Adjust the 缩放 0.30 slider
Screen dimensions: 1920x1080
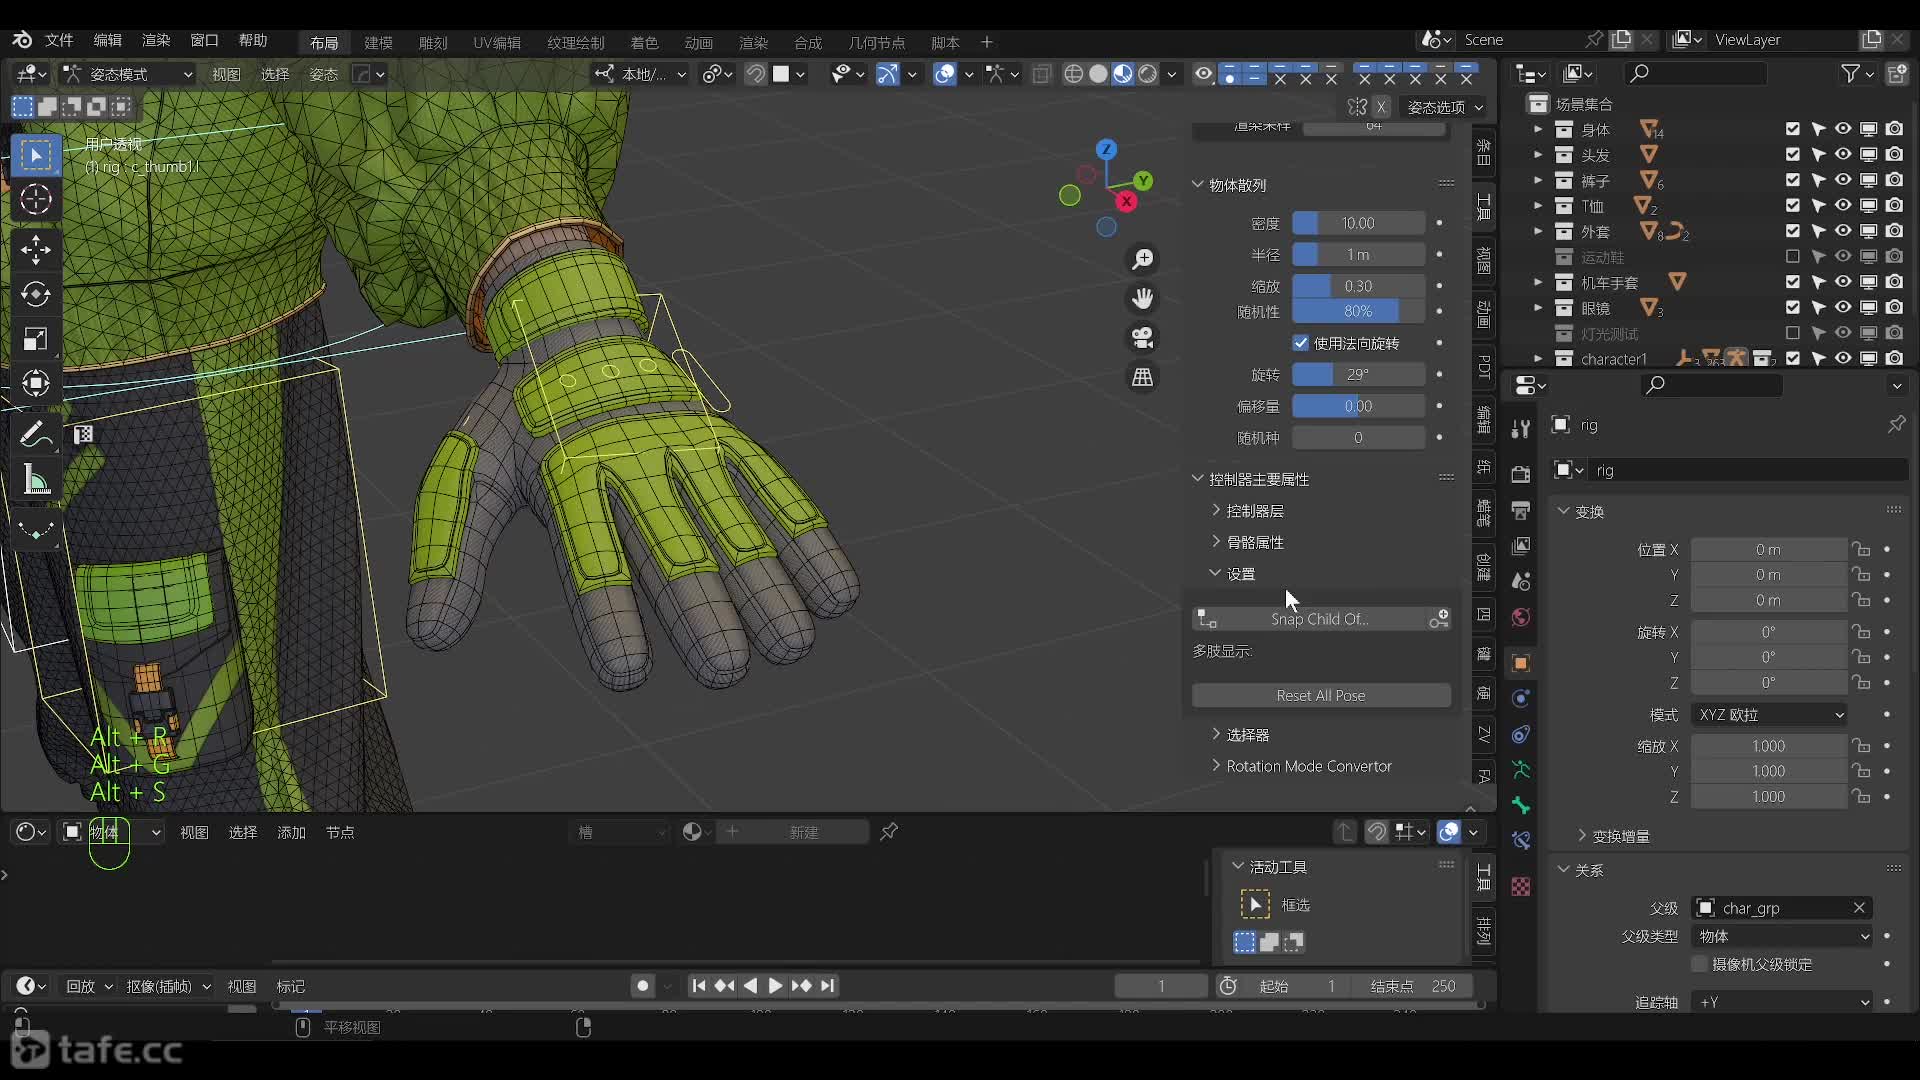1358,286
